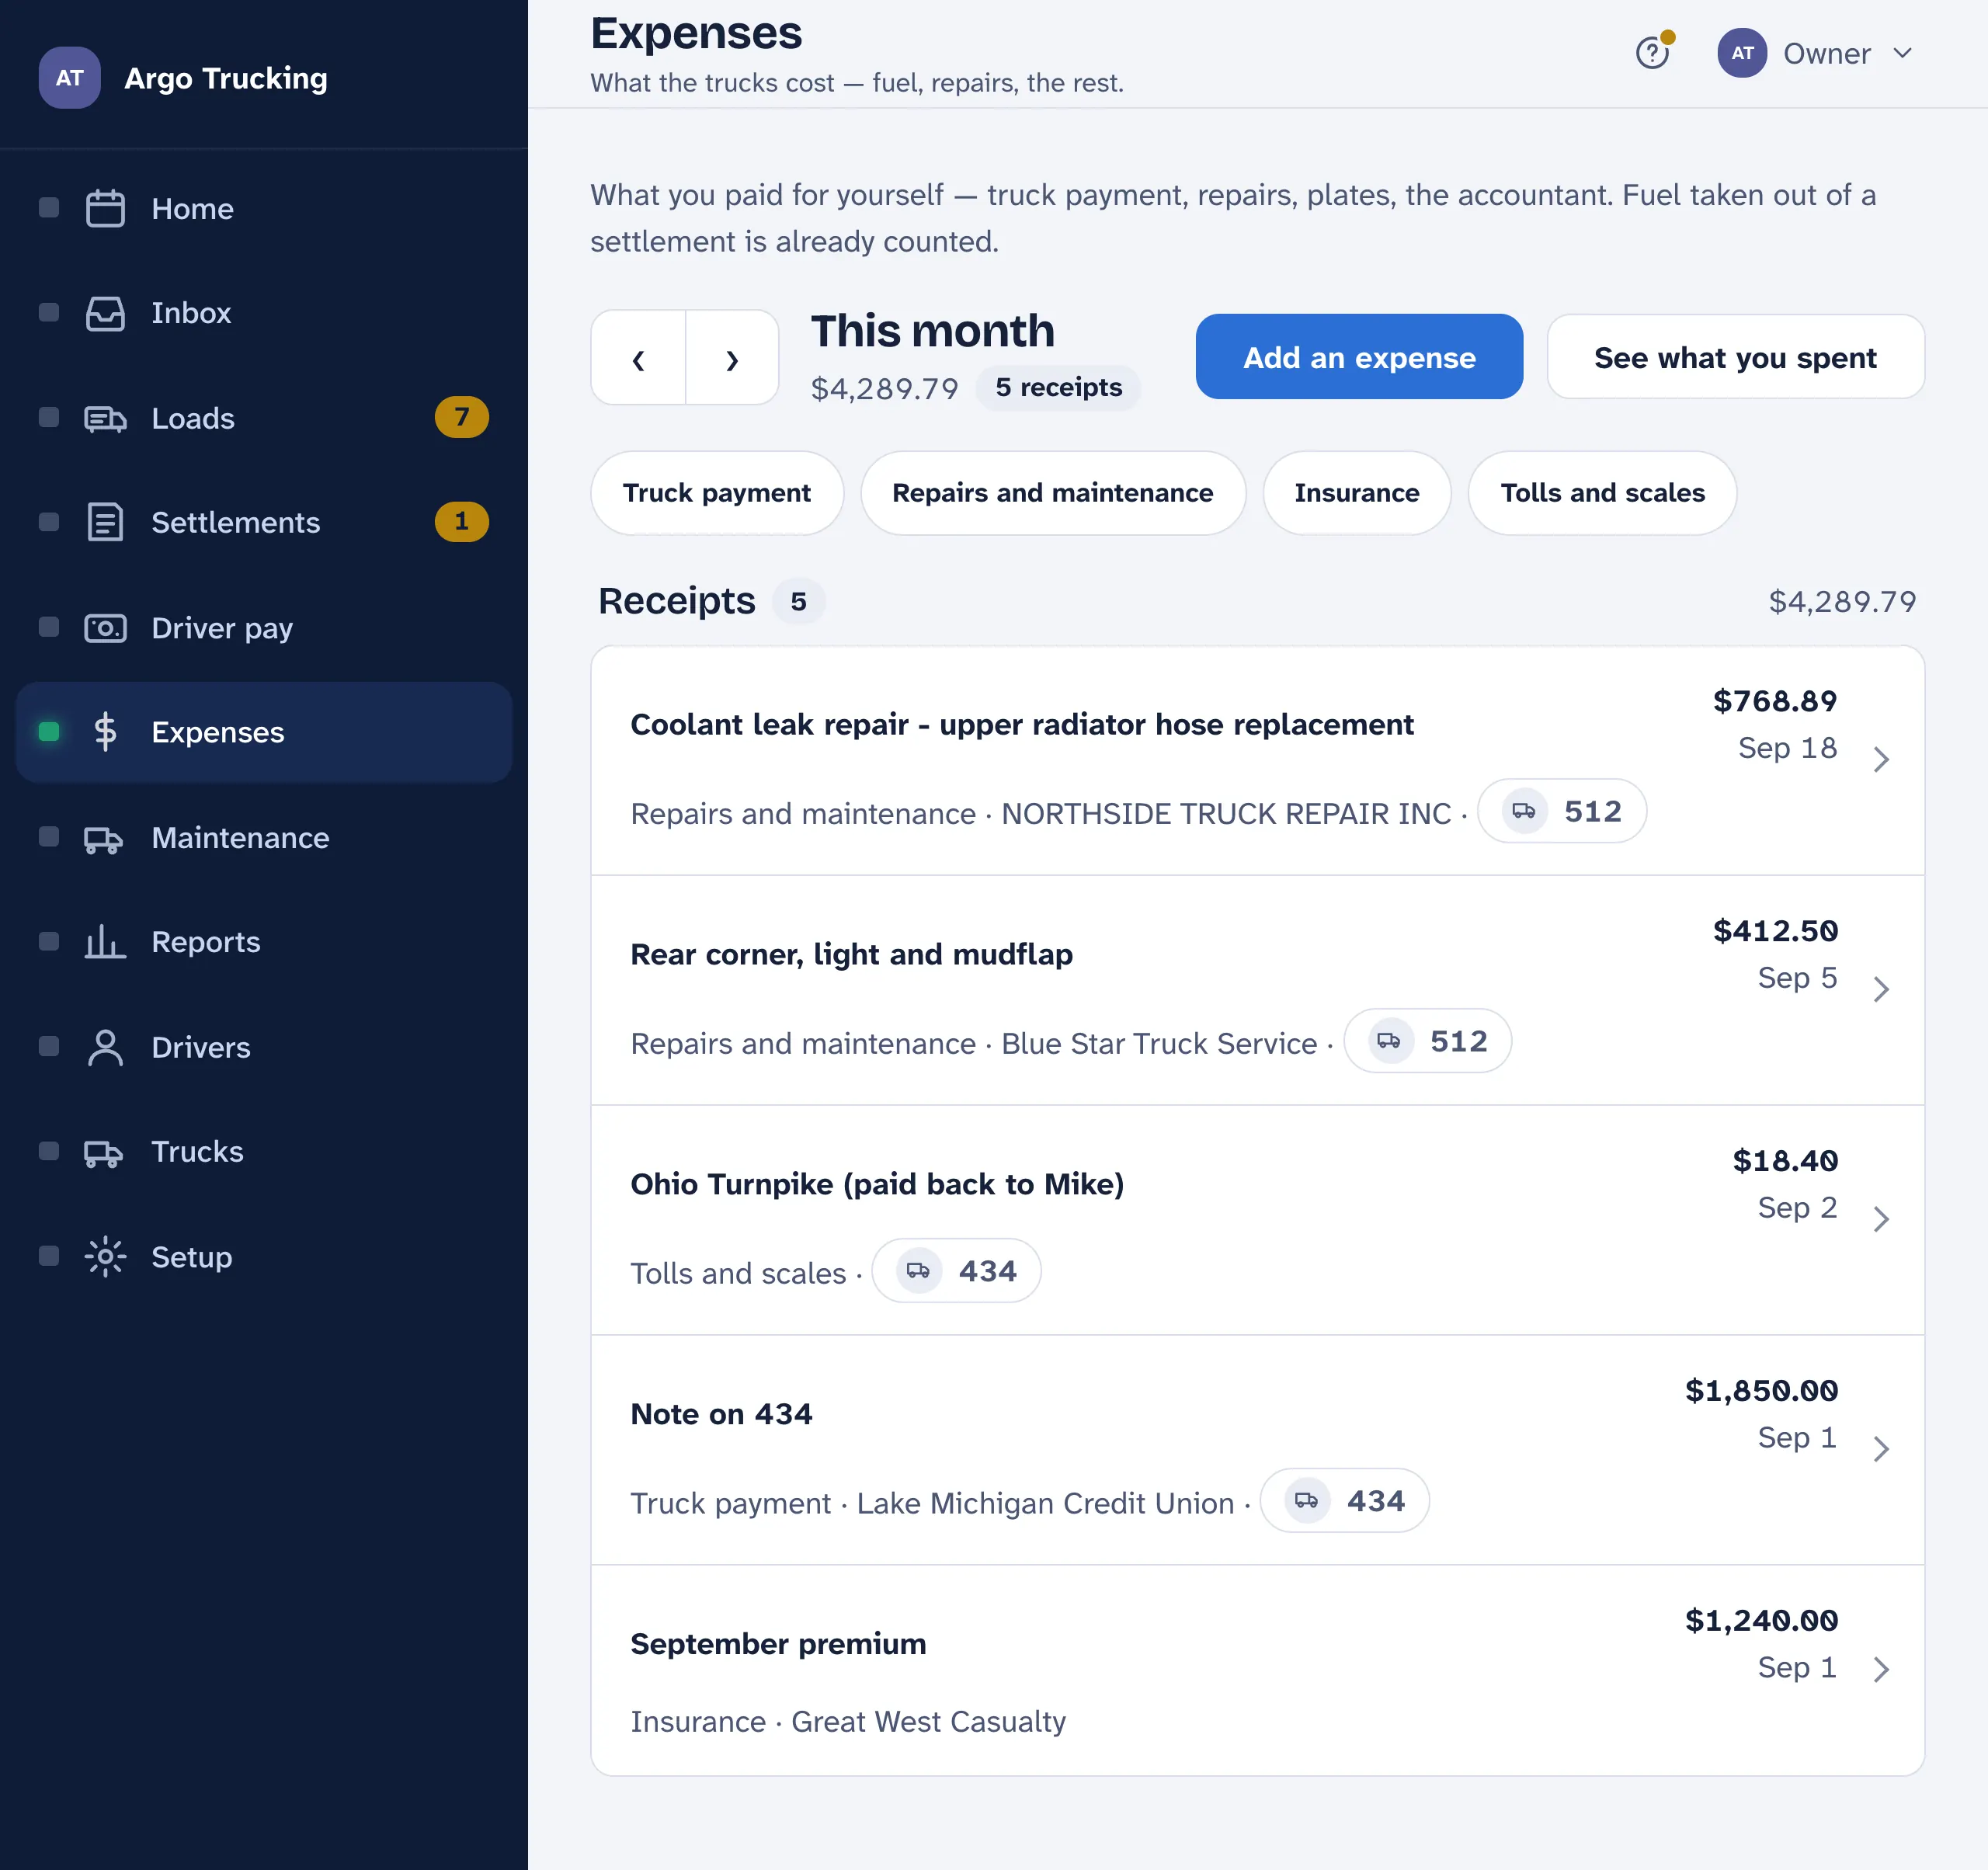Open Note on 434 receipt chevron
Image resolution: width=1988 pixels, height=1870 pixels.
pyautogui.click(x=1881, y=1449)
